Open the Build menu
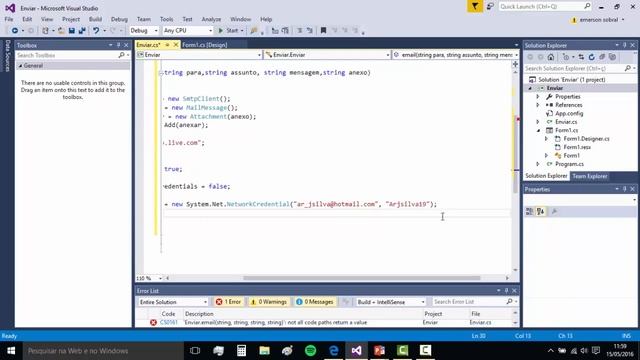This screenshot has height=360, width=640. click(95, 19)
